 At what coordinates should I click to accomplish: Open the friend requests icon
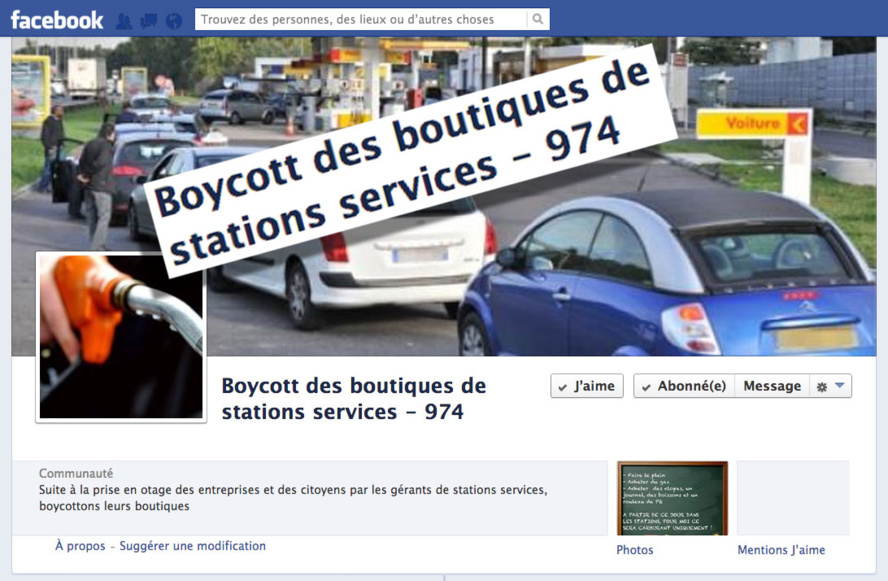pyautogui.click(x=124, y=22)
